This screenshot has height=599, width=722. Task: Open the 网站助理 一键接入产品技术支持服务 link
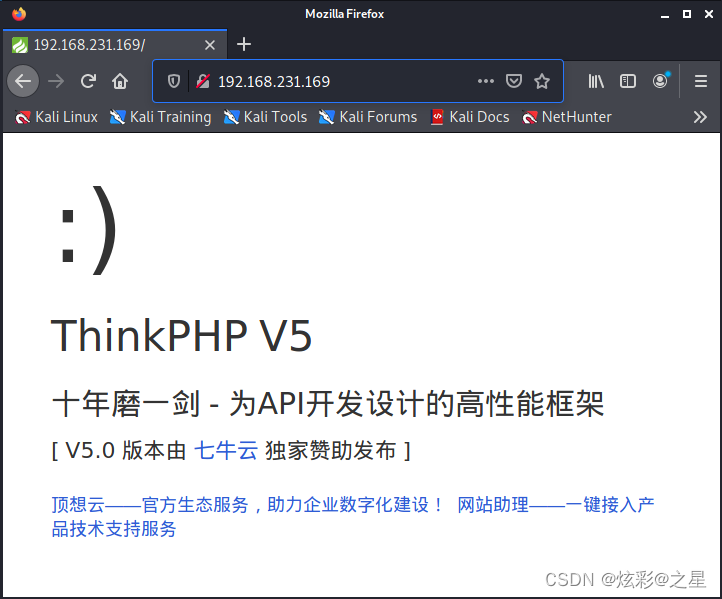pyautogui.click(x=353, y=517)
